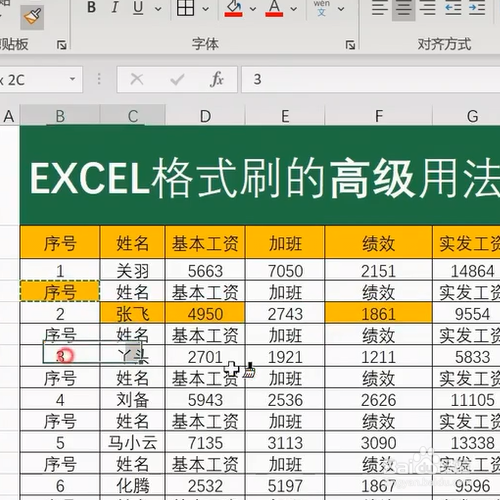500x500 pixels.
Task: Open the Insert Function fx dialog
Action: pyautogui.click(x=217, y=79)
